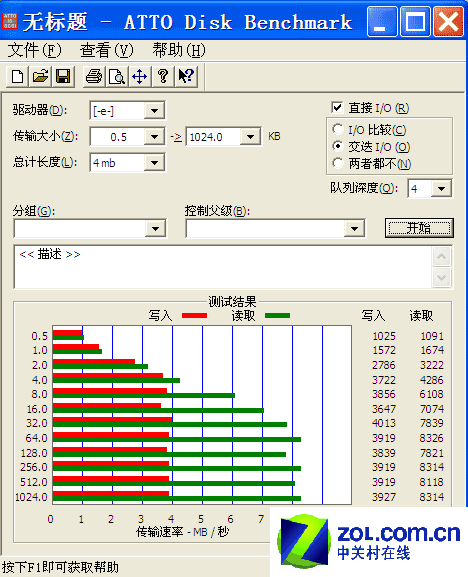Open the 驱动器 drive dropdown

click(x=154, y=110)
